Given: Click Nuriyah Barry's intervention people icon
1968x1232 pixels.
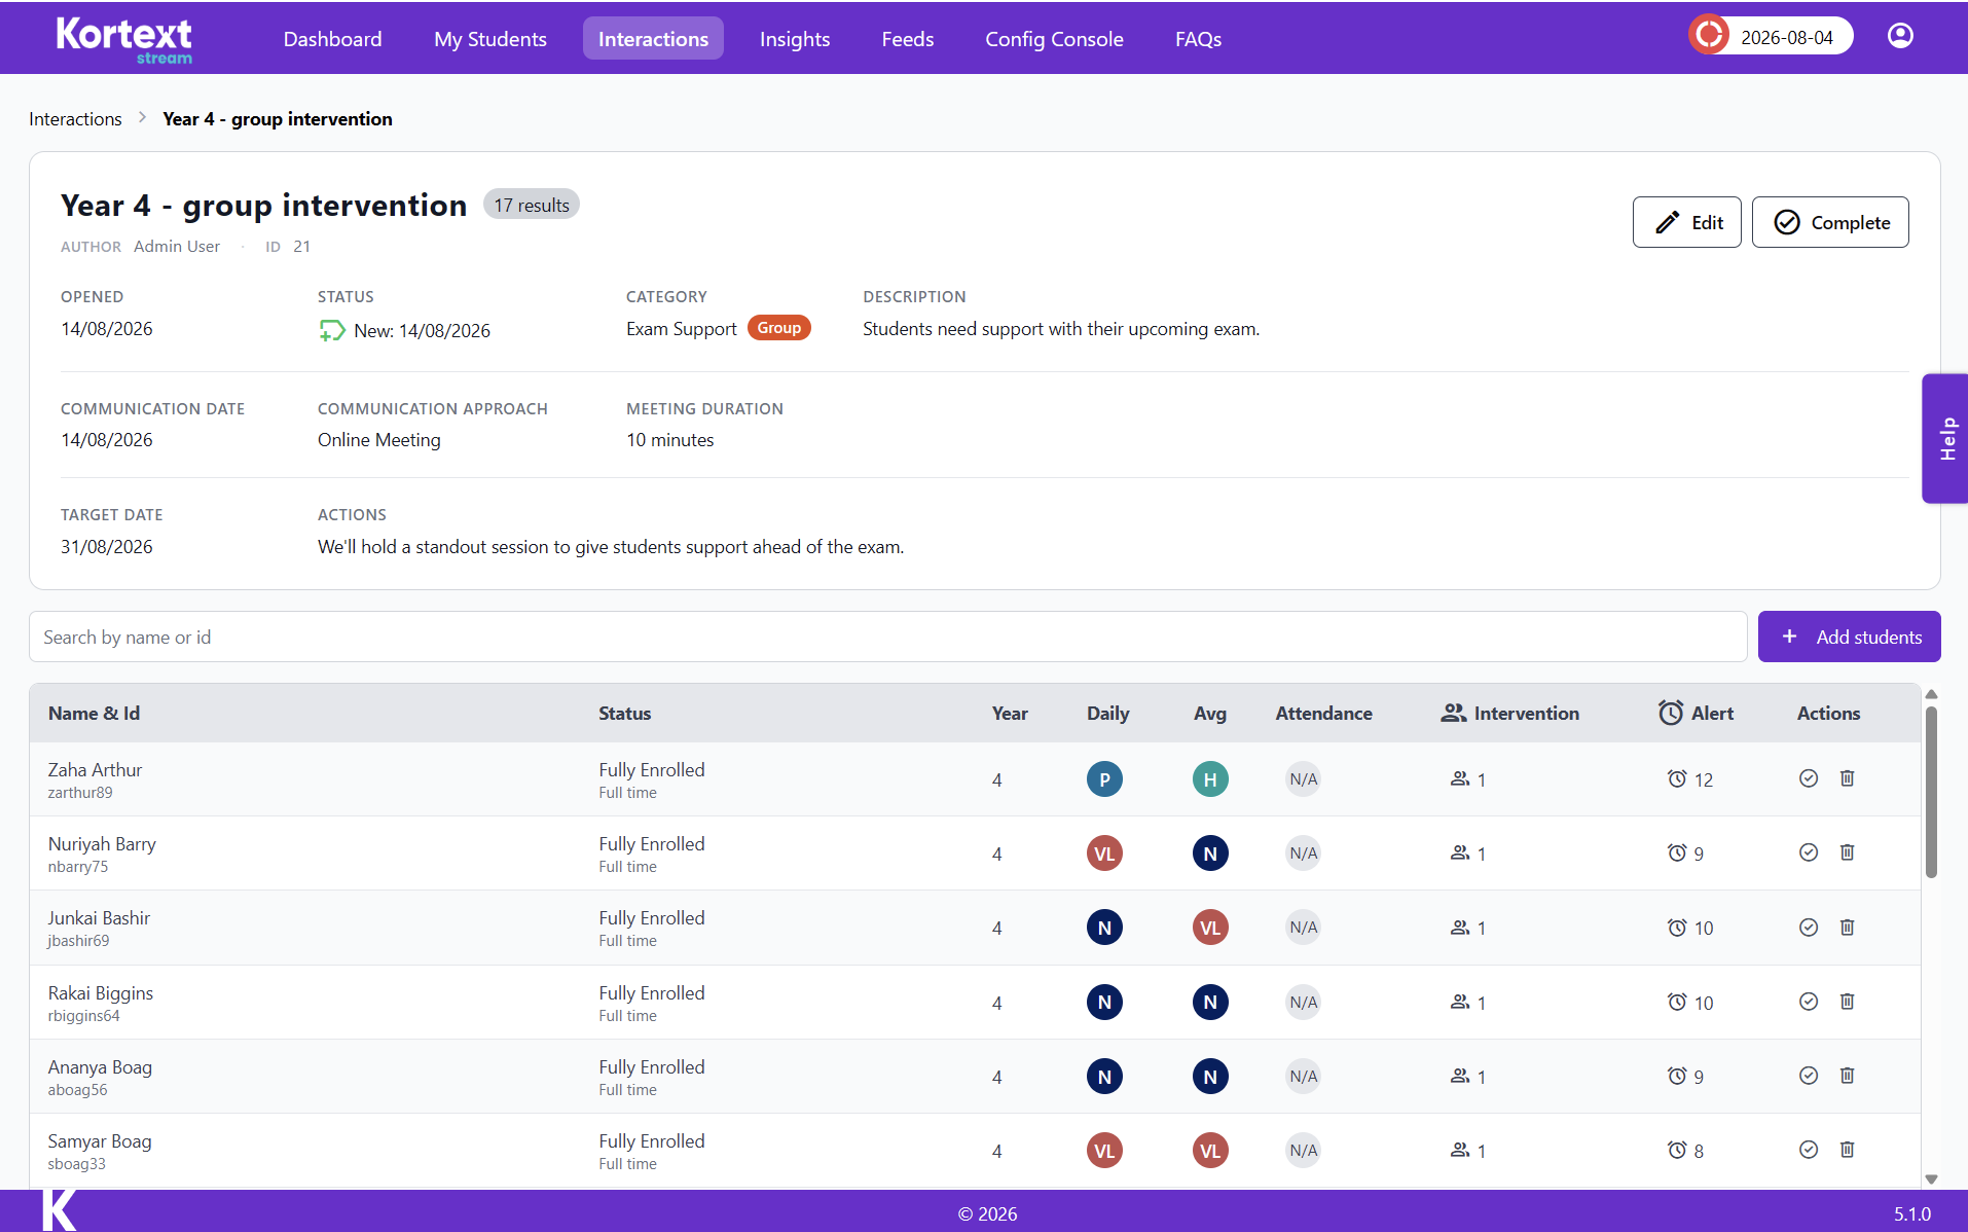Looking at the screenshot, I should (x=1460, y=853).
